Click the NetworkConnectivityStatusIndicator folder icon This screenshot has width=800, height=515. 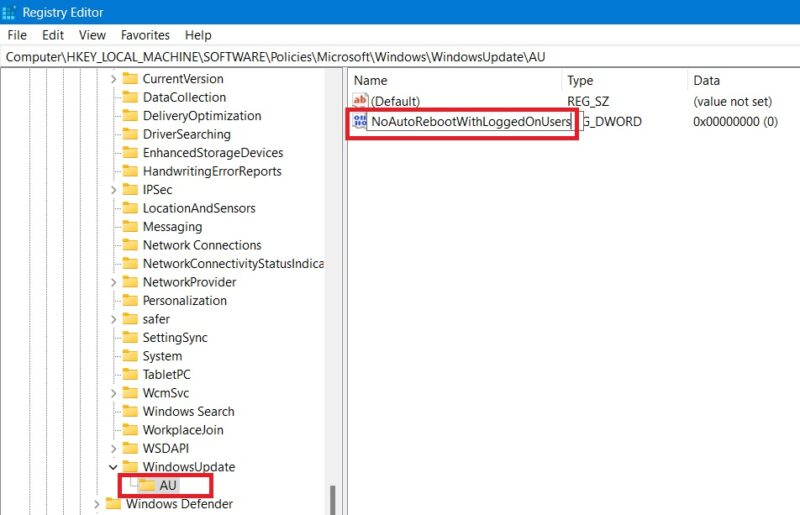pos(130,263)
